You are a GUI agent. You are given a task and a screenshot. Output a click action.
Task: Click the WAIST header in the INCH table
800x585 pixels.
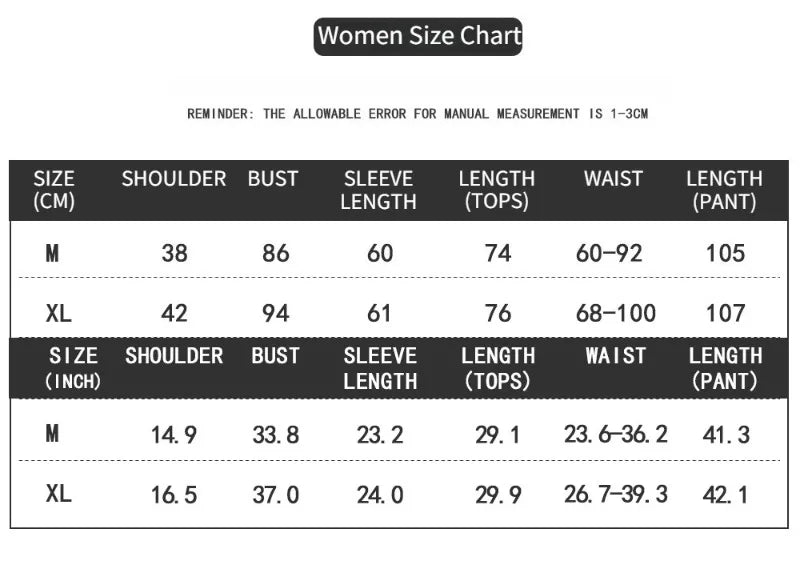coord(616,356)
